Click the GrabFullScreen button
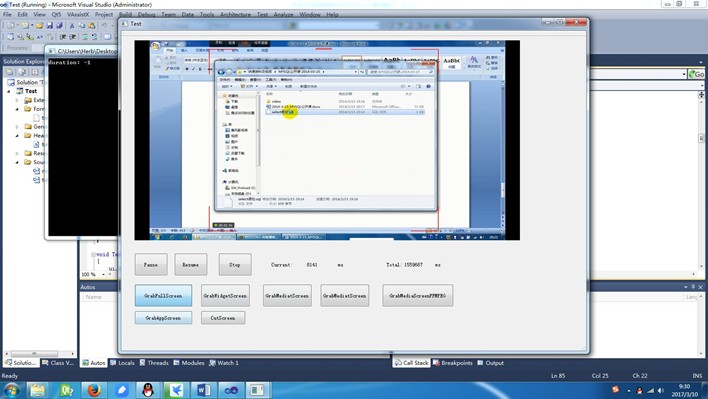Screen dimensions: 708x399 click(163, 296)
